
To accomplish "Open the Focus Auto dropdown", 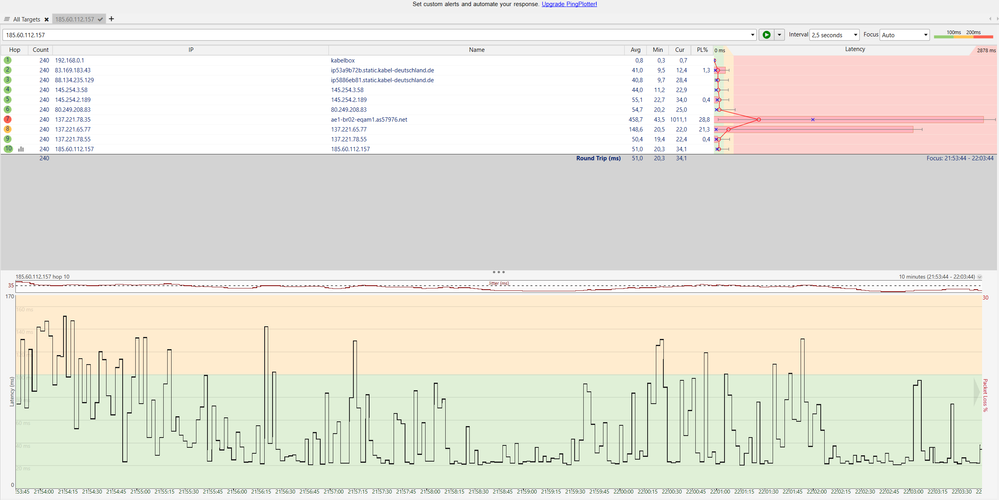I will (x=904, y=35).
